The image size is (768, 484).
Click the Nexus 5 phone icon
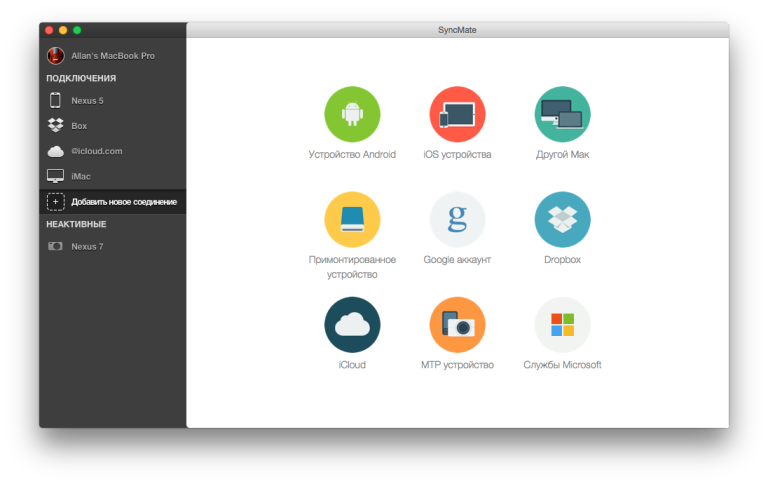pyautogui.click(x=55, y=100)
